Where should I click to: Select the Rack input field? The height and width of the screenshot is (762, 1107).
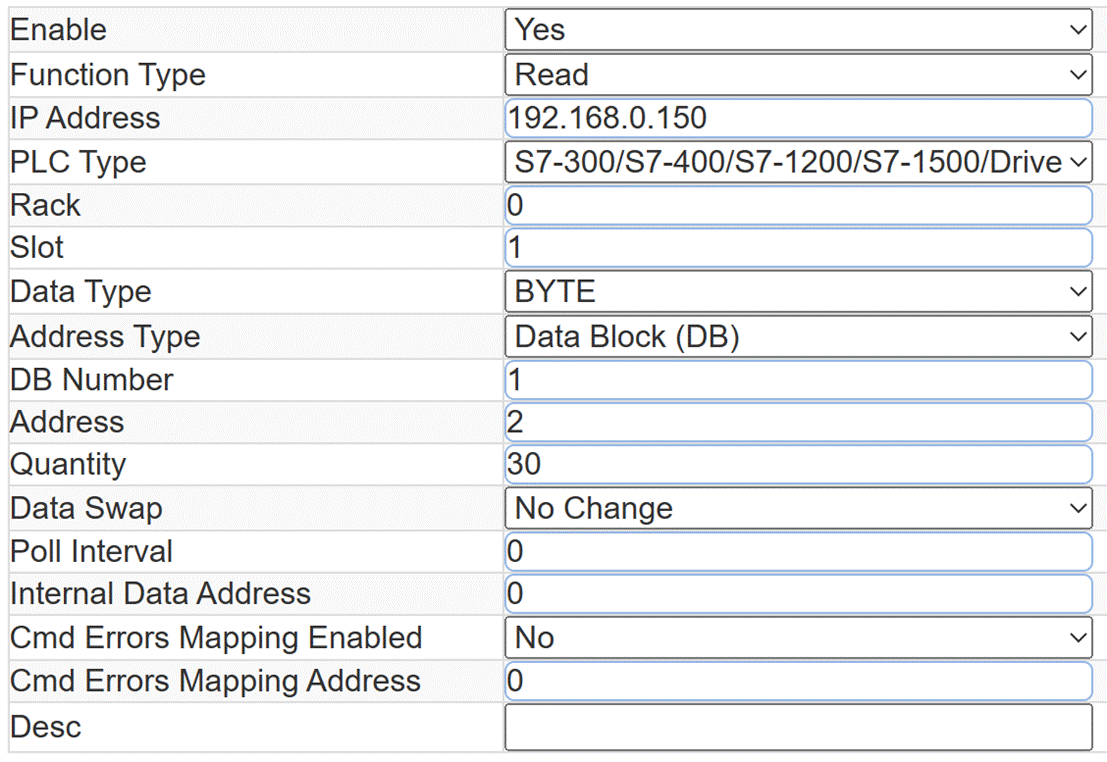pyautogui.click(x=798, y=206)
